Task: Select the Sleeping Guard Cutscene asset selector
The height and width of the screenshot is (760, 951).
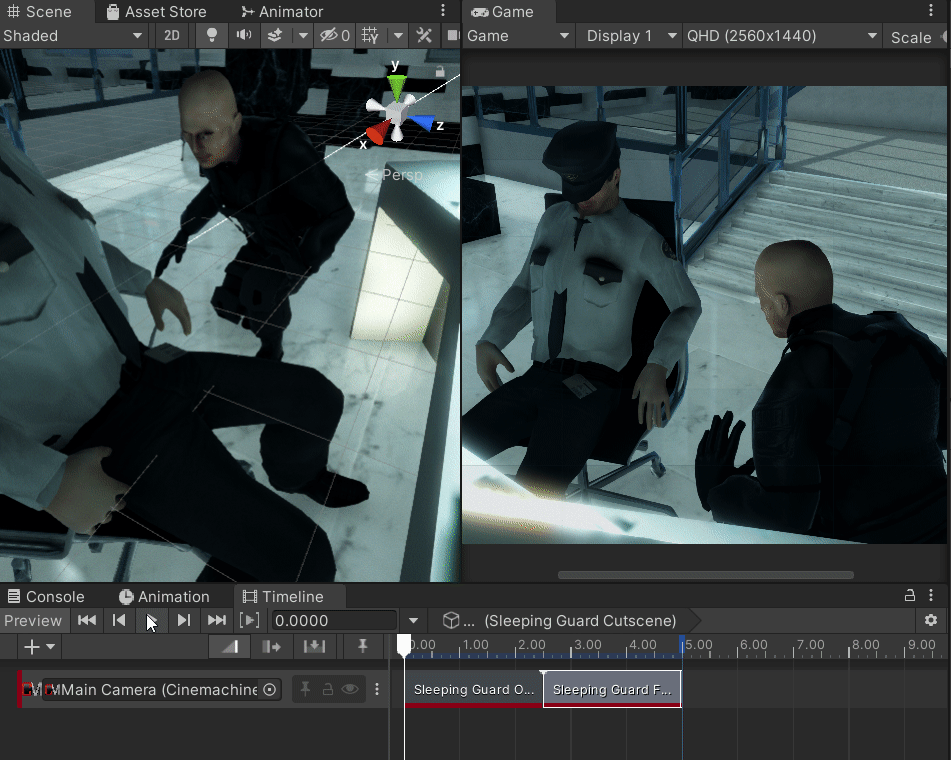Action: coord(564,620)
